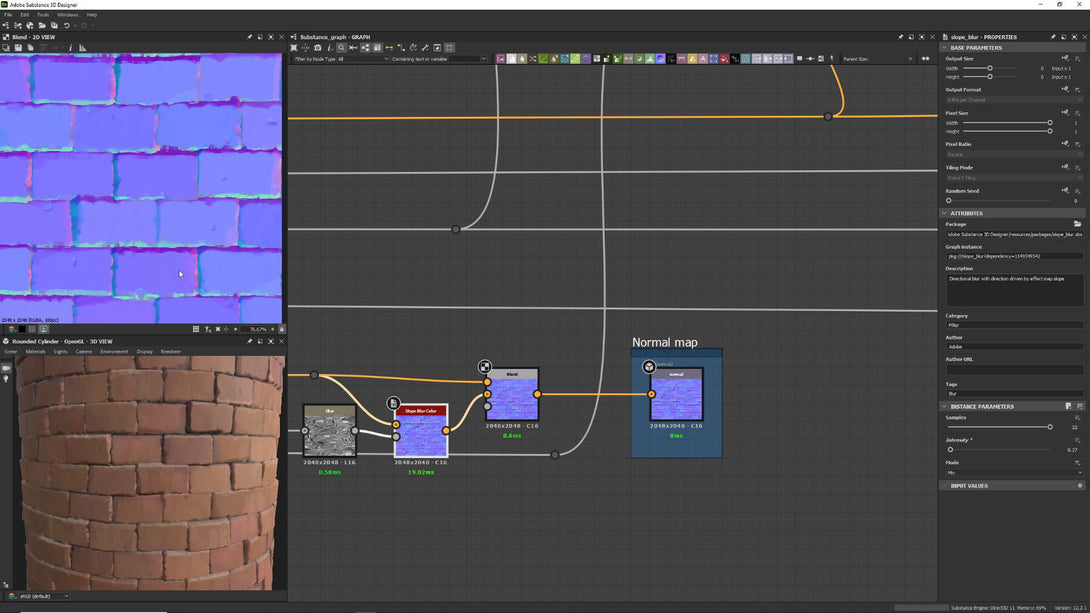Open the Materials menu in 3D view
1090x613 pixels.
35,352
